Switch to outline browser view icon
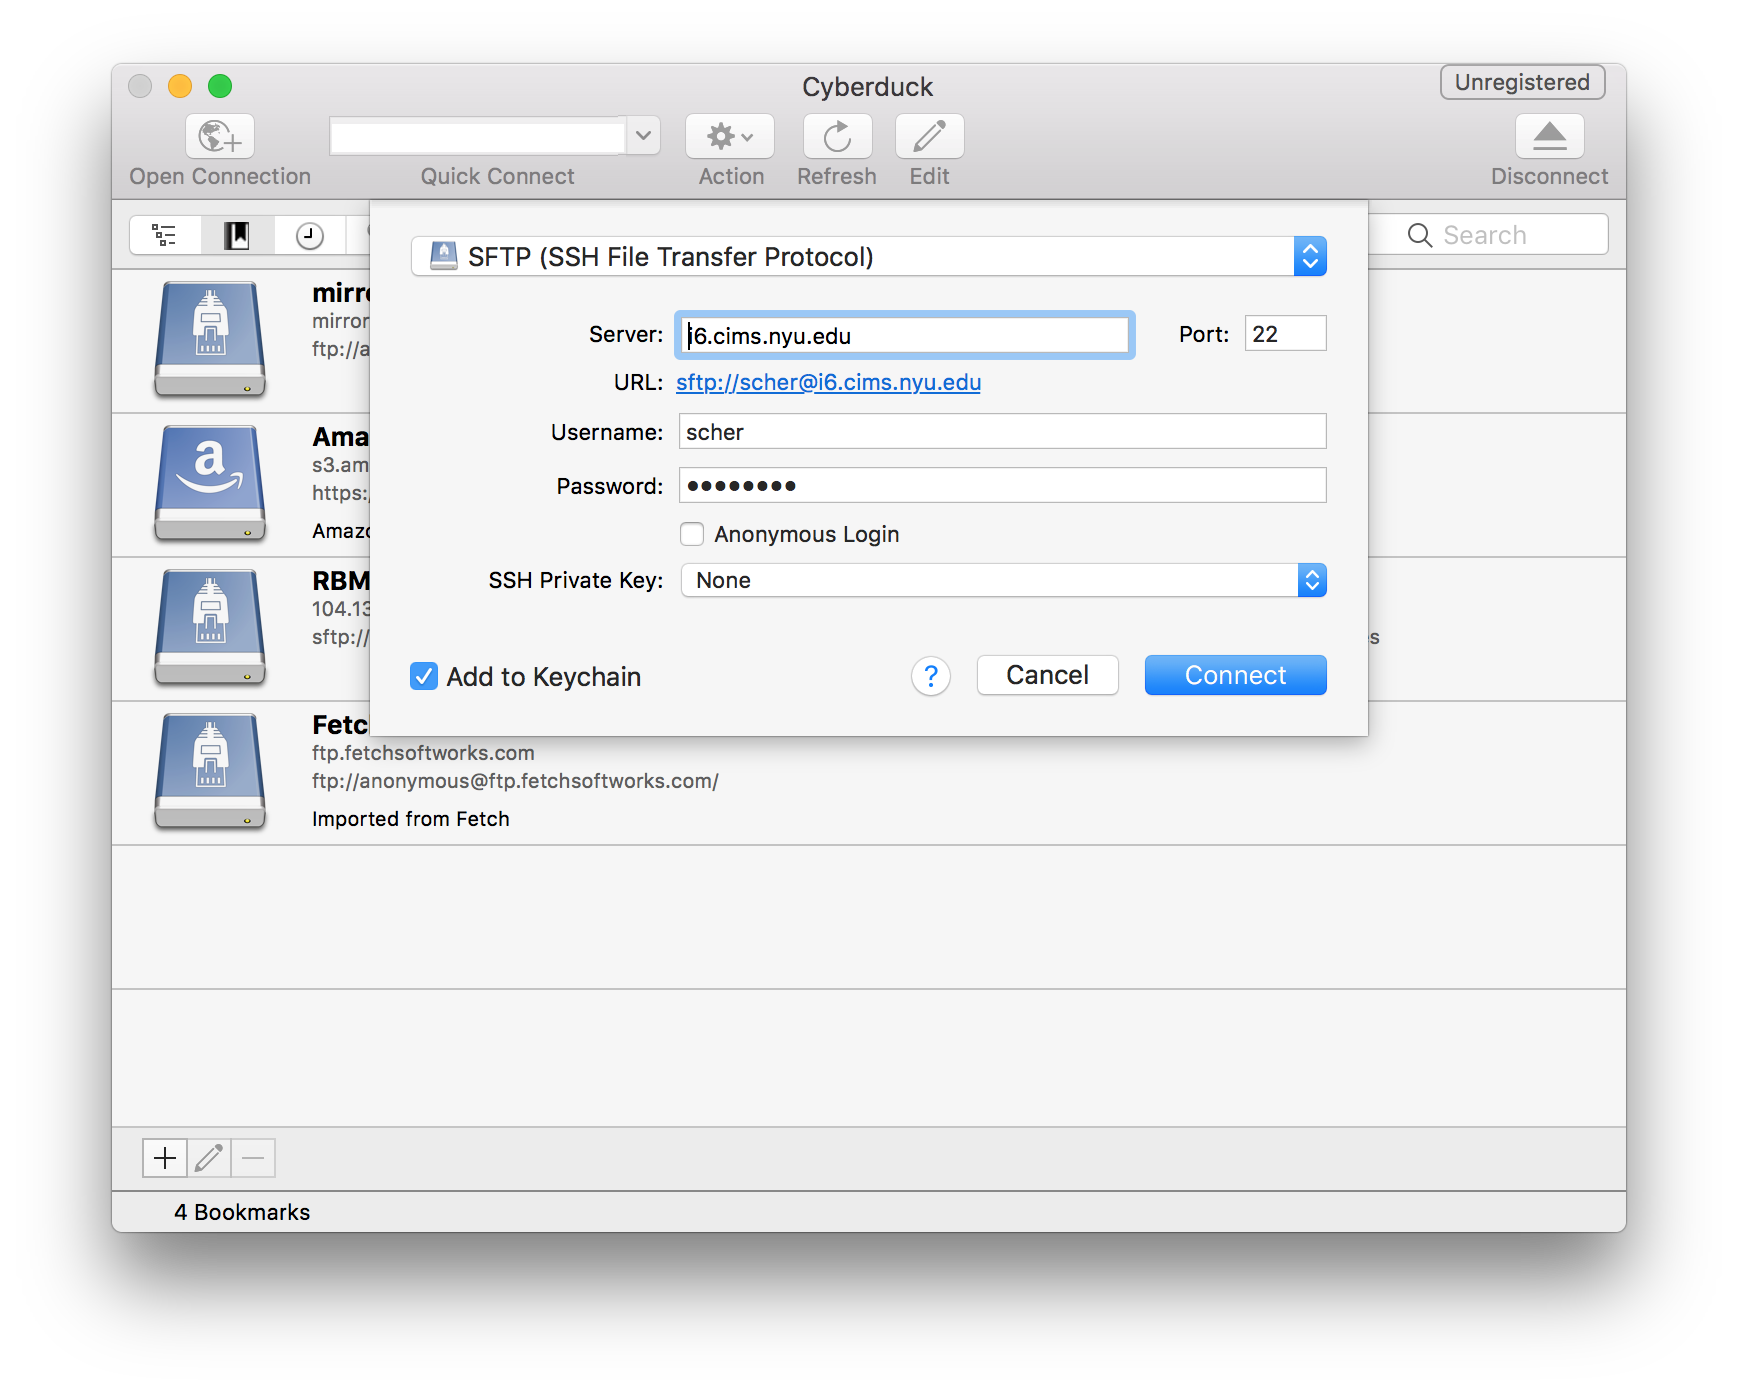The image size is (1738, 1392). point(165,235)
